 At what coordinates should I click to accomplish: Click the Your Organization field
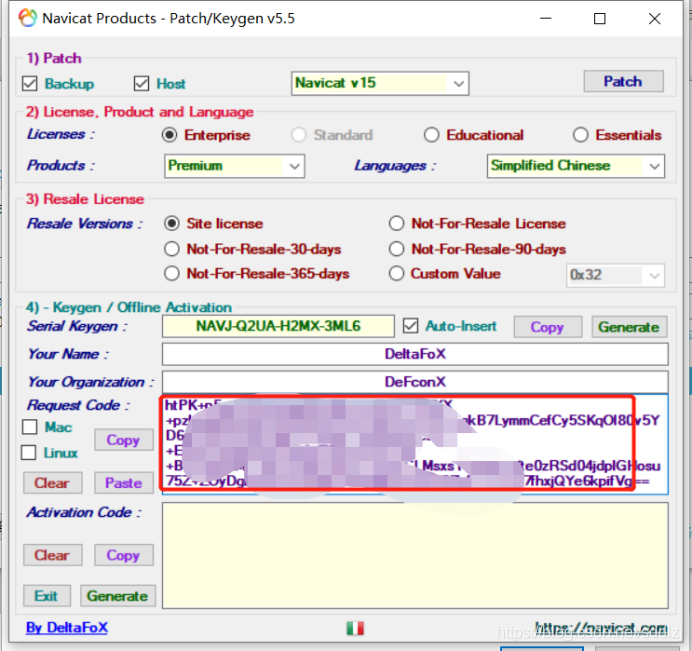415,382
